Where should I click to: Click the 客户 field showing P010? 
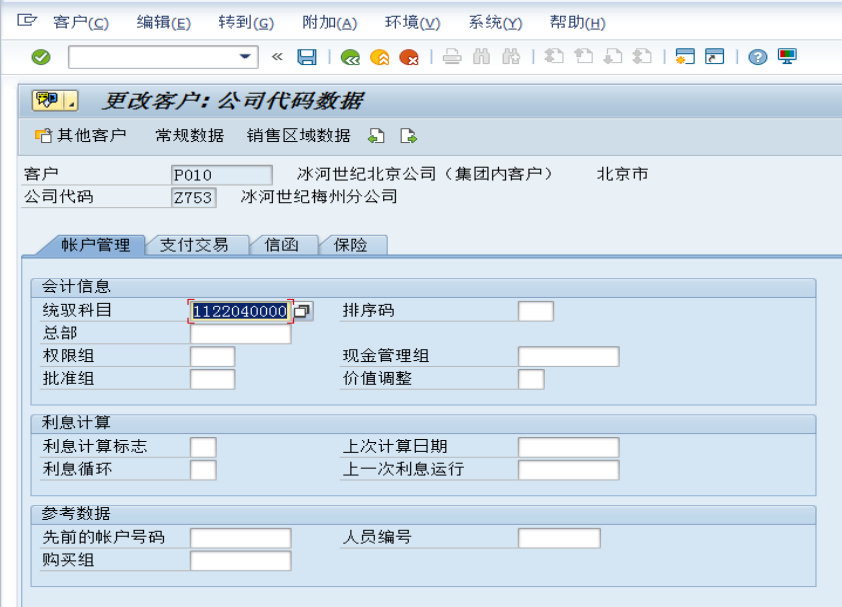pos(221,175)
